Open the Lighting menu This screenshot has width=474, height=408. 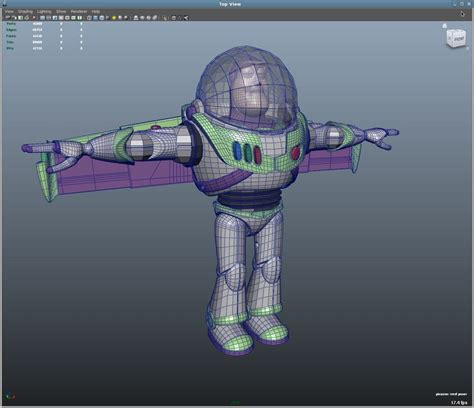44,11
